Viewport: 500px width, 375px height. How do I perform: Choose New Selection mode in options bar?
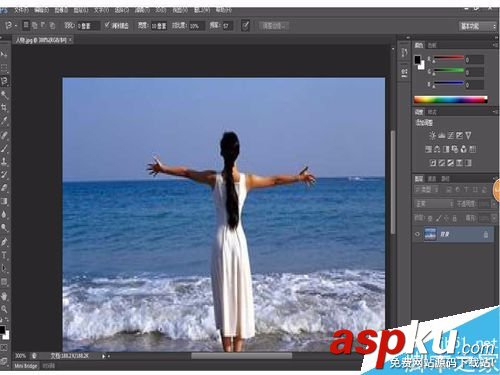click(26, 25)
